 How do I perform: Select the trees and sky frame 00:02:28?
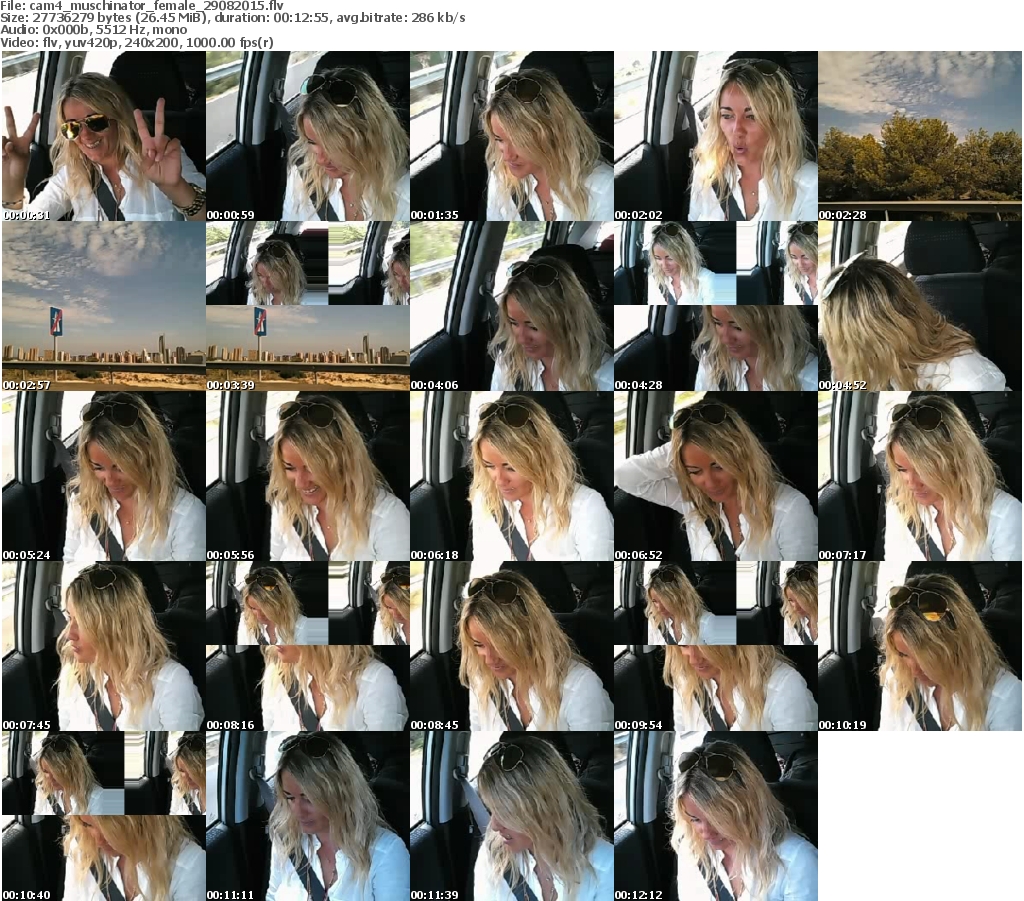point(920,136)
